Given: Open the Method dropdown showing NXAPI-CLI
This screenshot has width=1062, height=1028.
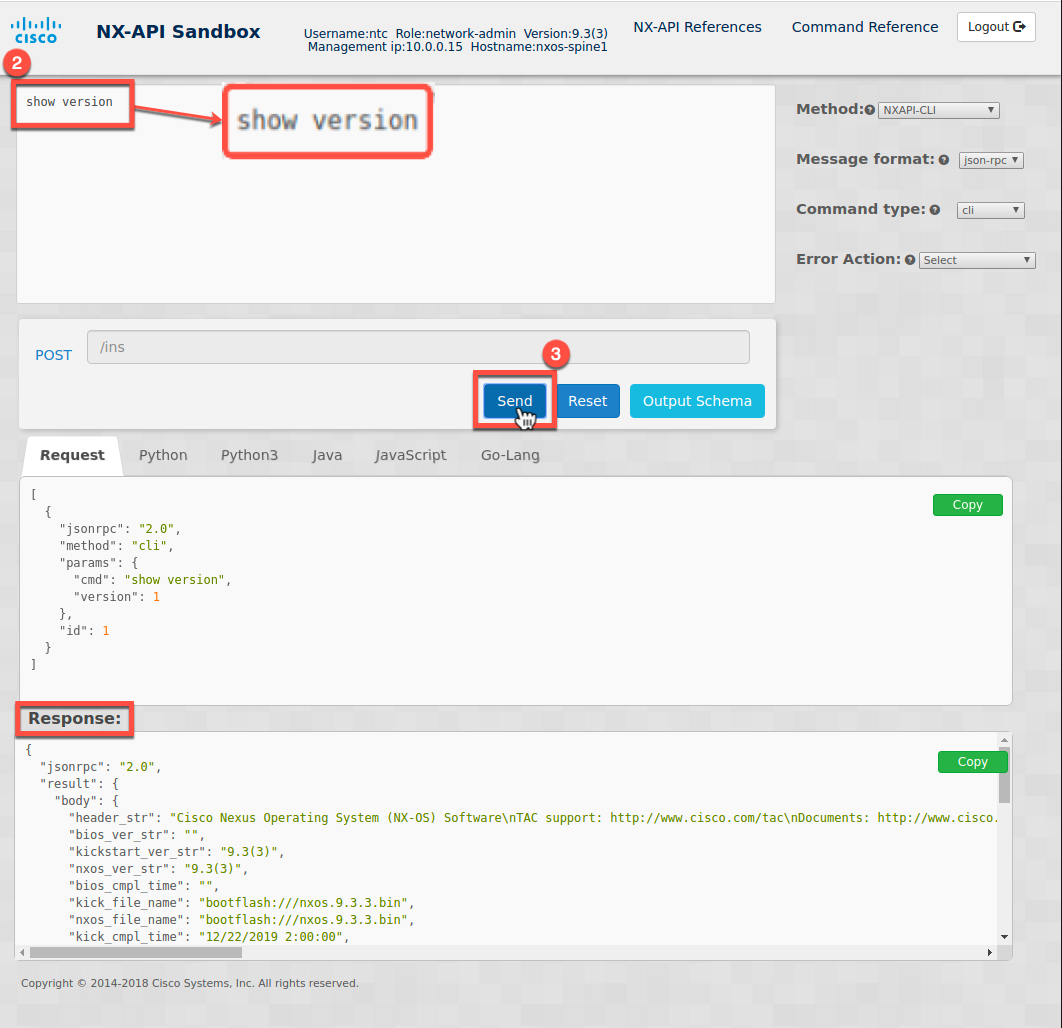Looking at the screenshot, I should [x=938, y=110].
